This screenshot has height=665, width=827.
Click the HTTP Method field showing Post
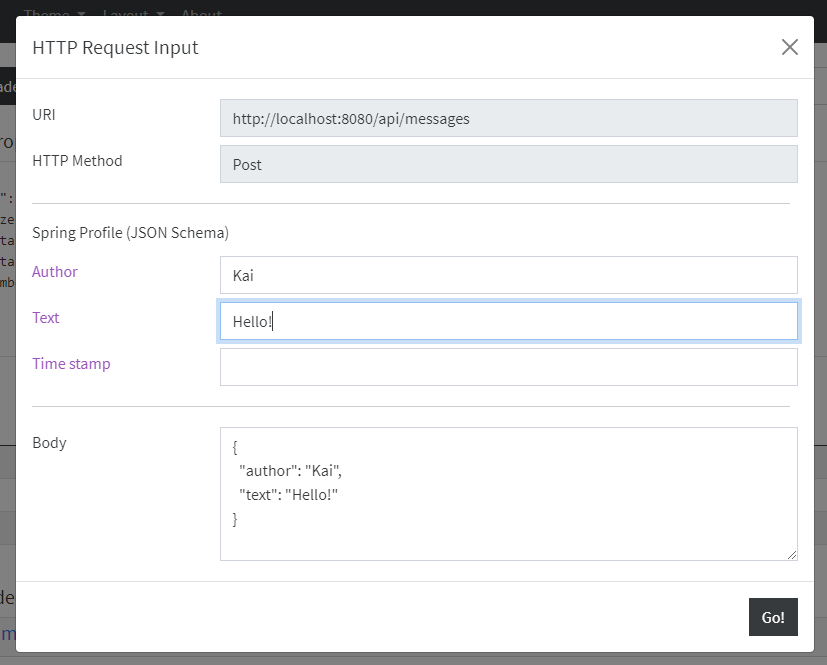click(508, 164)
